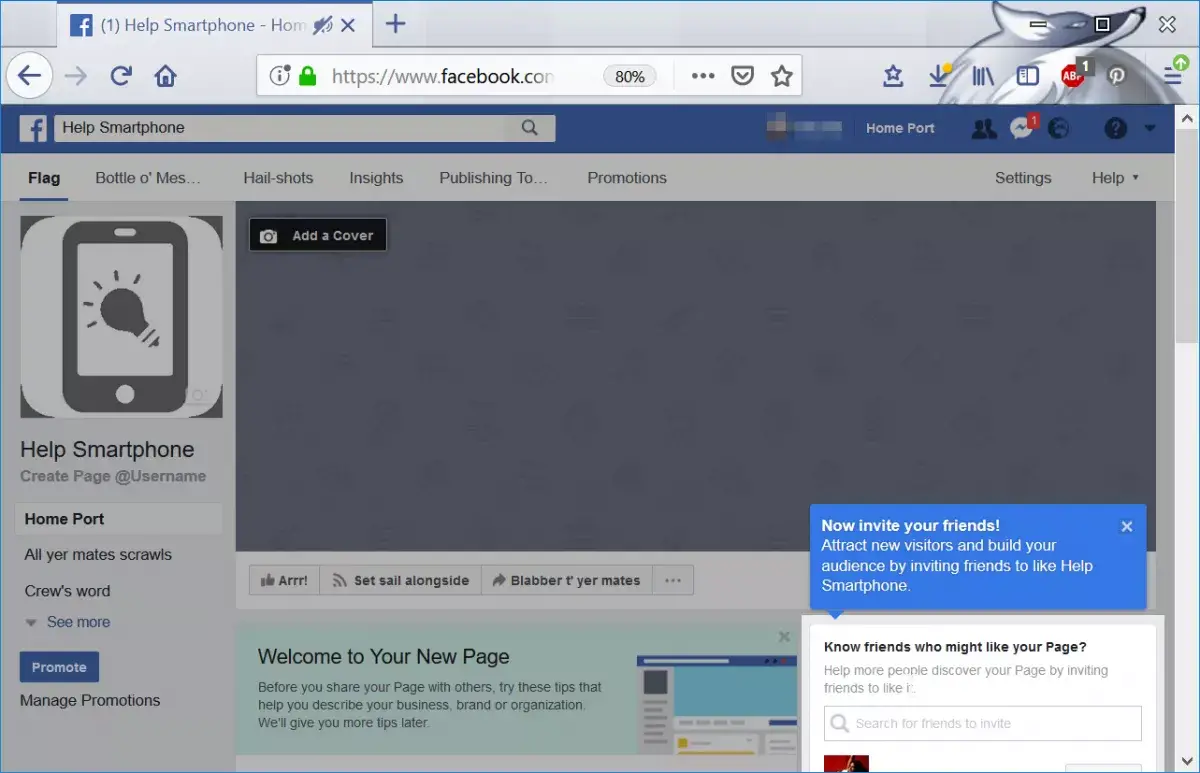This screenshot has width=1200, height=773.
Task: Click Search for friends to invite field
Action: 983,723
